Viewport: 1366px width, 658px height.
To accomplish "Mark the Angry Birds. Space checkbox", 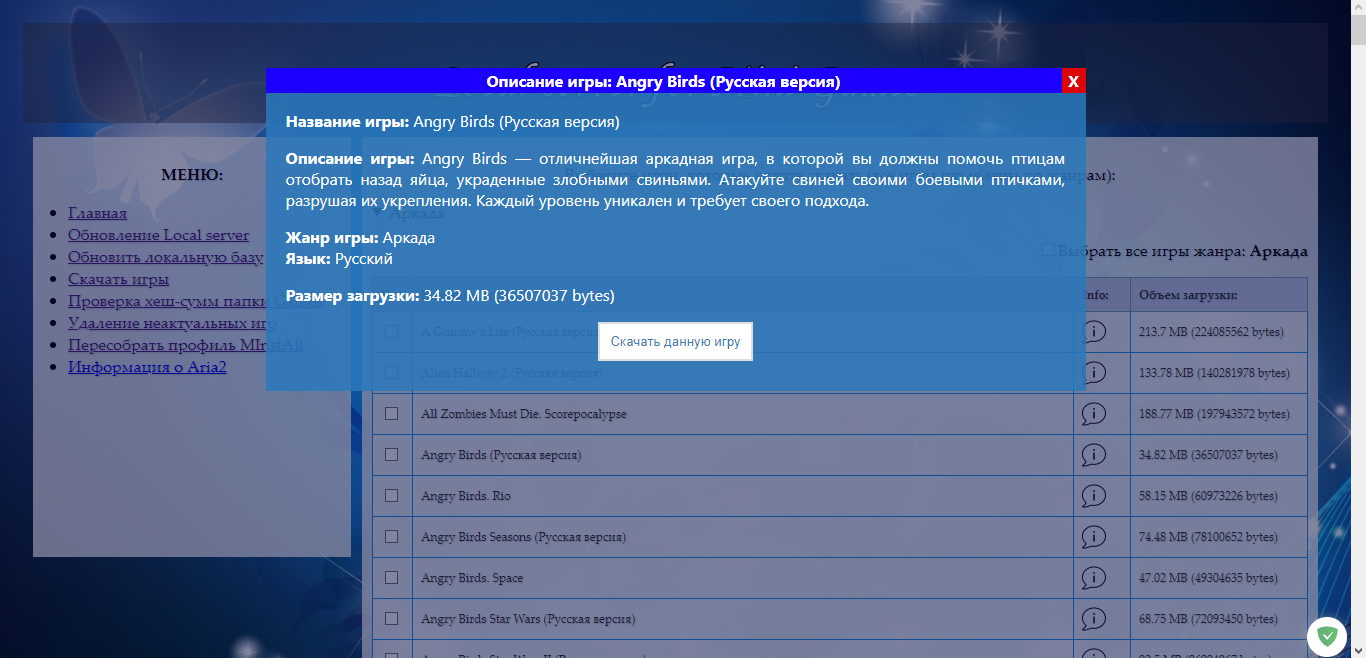I will coord(392,577).
